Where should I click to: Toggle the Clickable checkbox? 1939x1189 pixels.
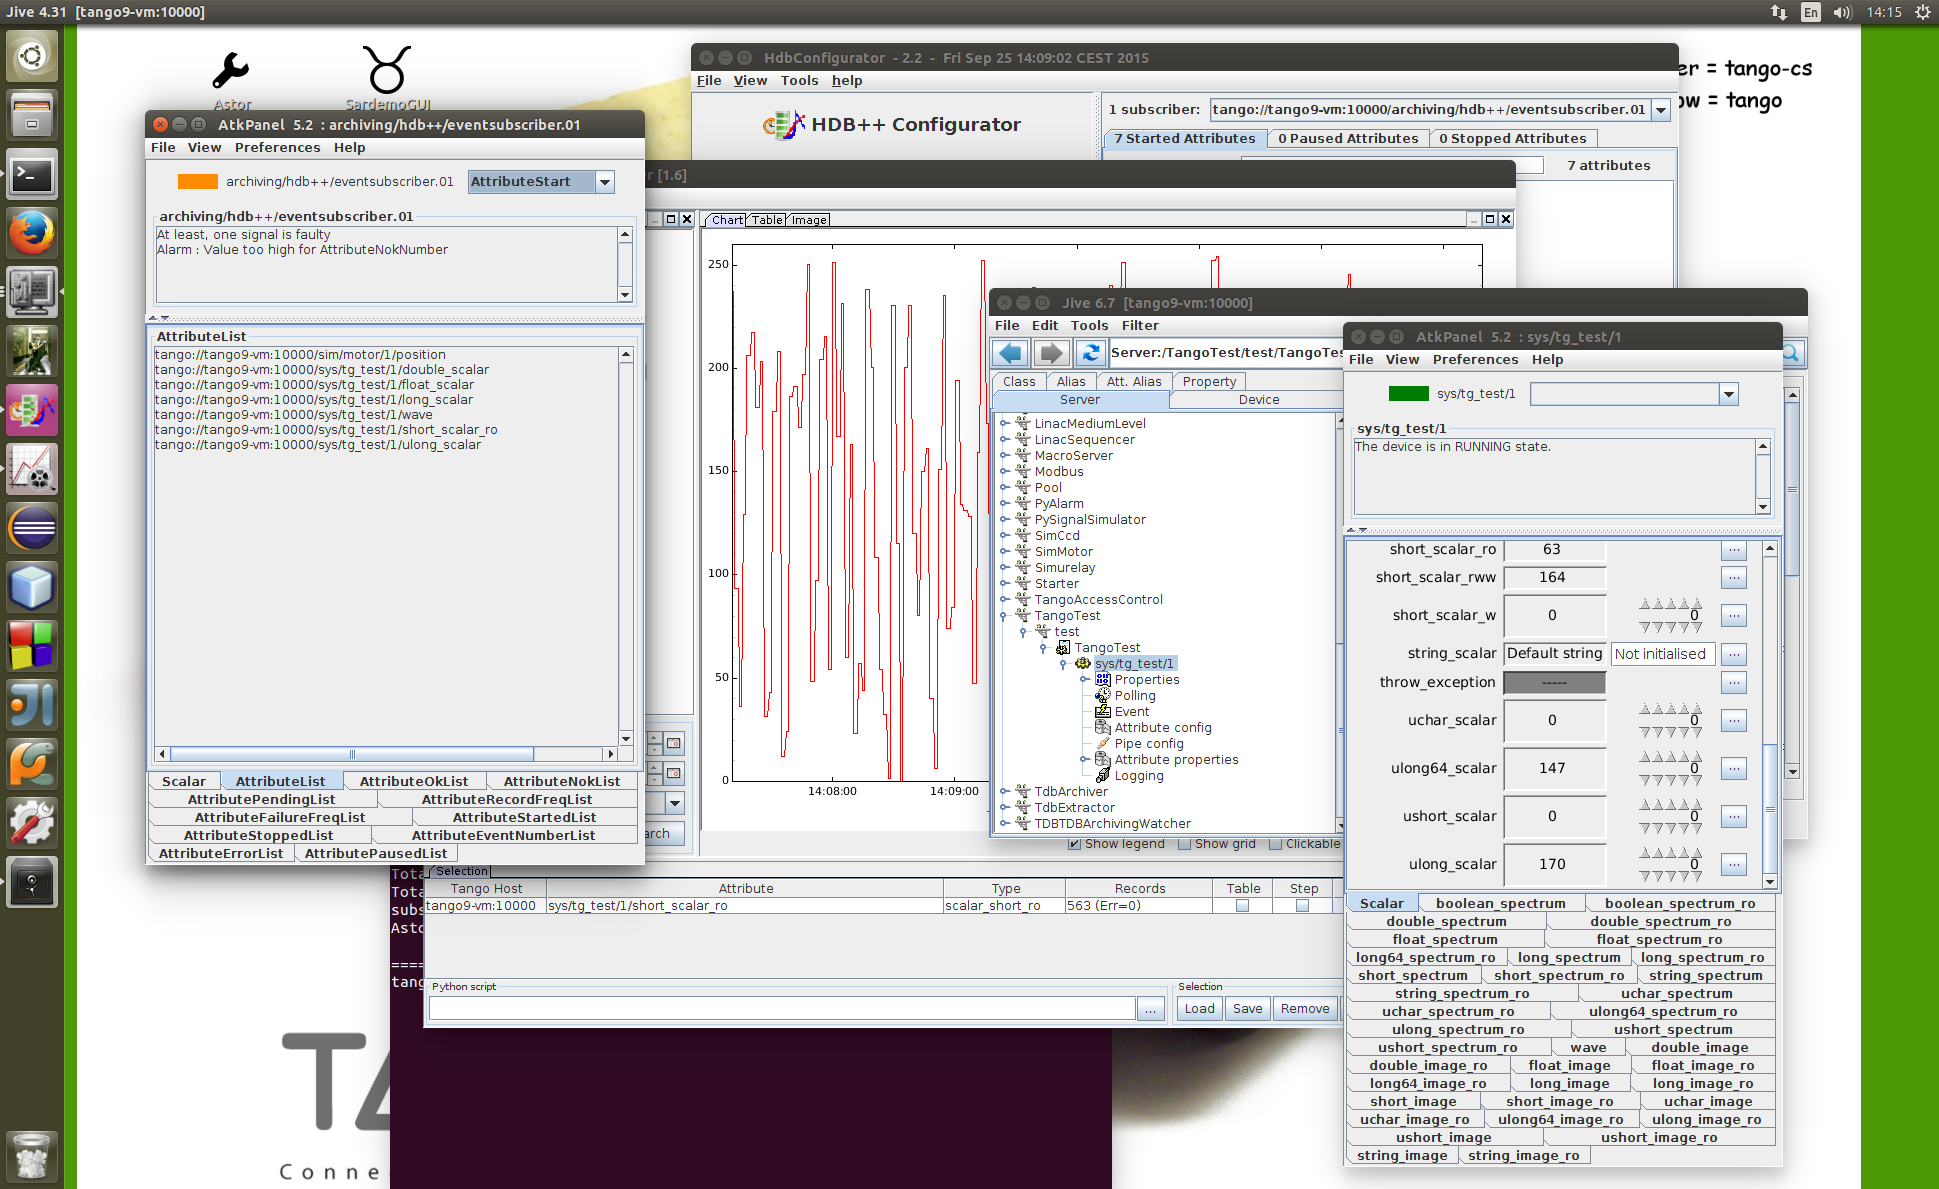(1276, 844)
